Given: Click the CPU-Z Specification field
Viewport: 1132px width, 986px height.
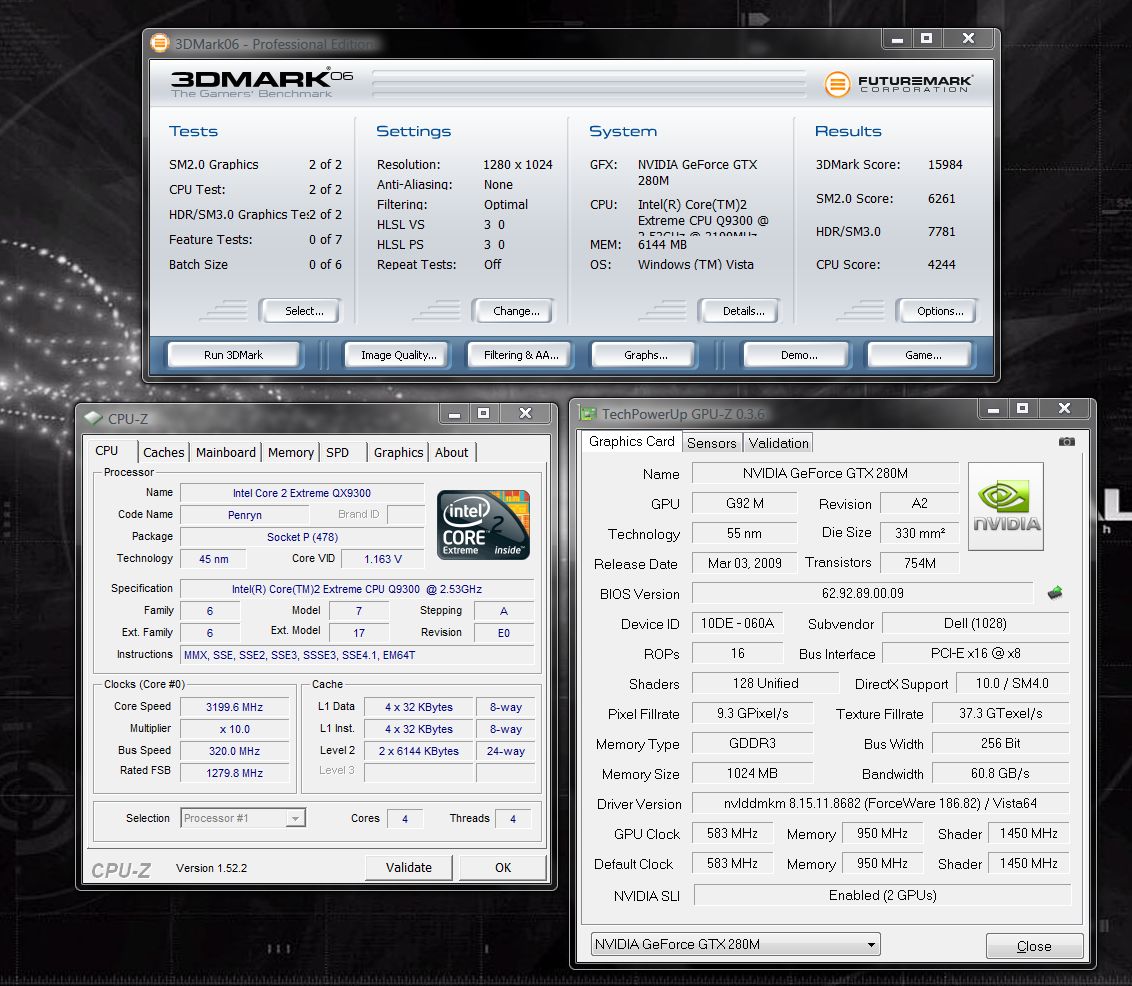Looking at the screenshot, I should click(x=357, y=589).
